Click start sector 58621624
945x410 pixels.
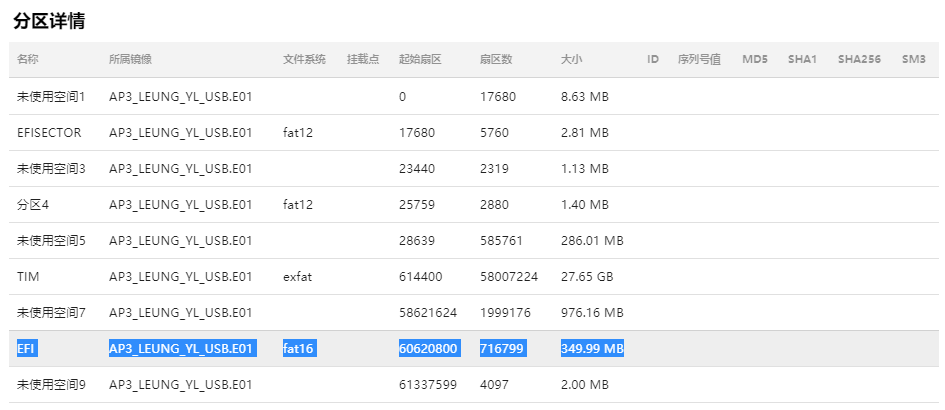(x=428, y=313)
